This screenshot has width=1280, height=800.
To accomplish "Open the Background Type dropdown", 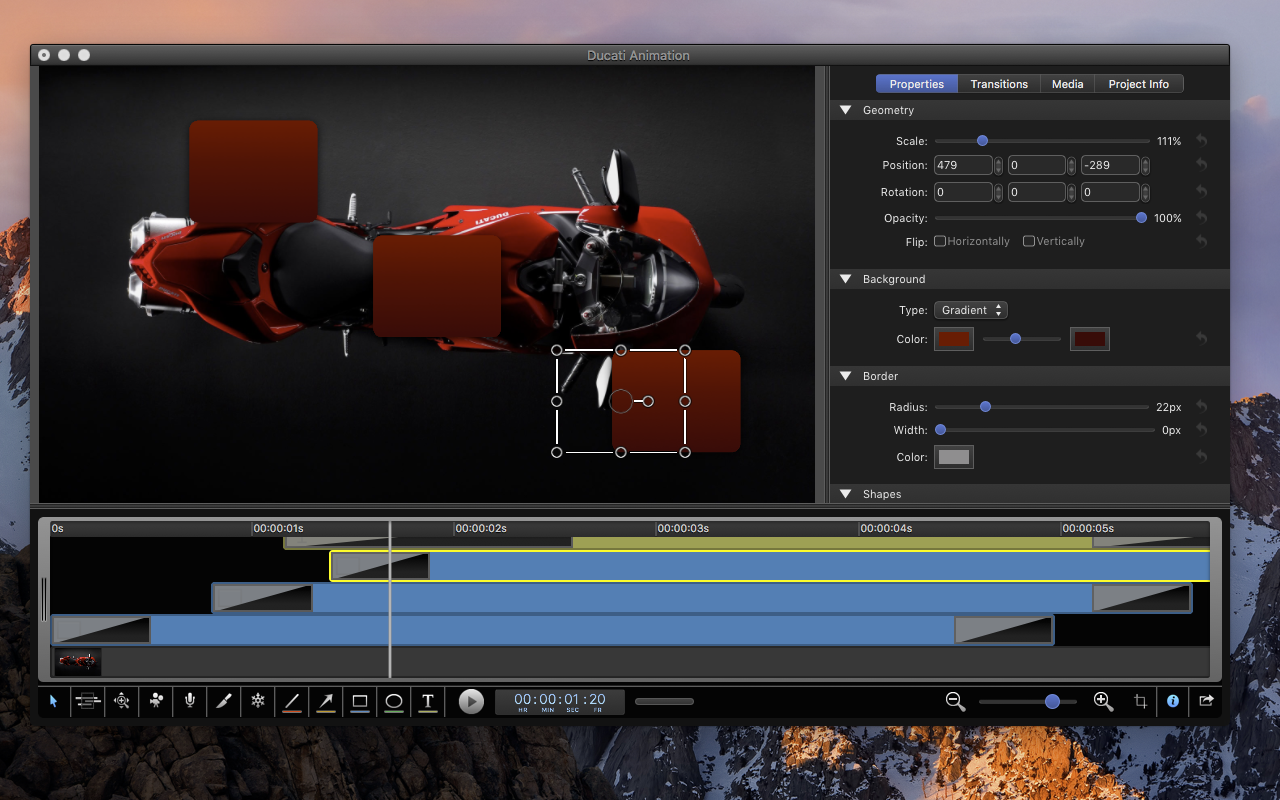I will point(970,310).
